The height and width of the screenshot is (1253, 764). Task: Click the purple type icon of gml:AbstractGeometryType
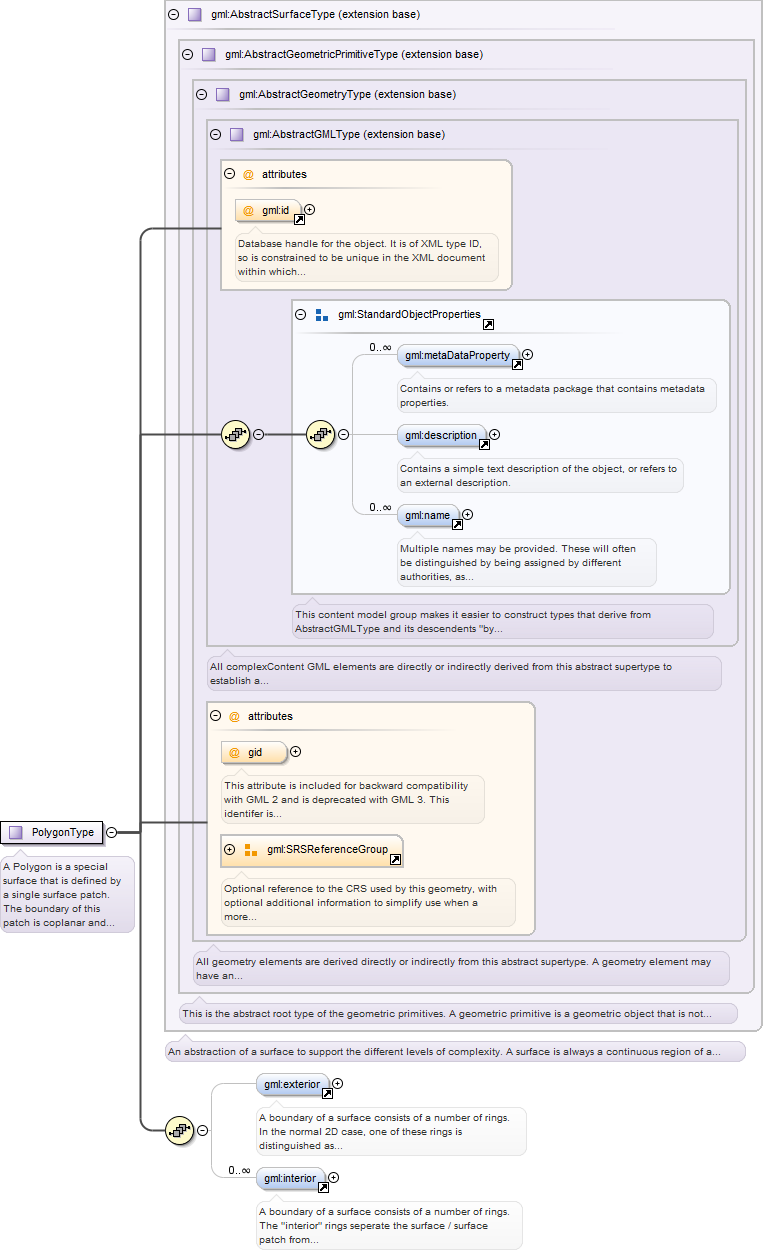pos(222,94)
